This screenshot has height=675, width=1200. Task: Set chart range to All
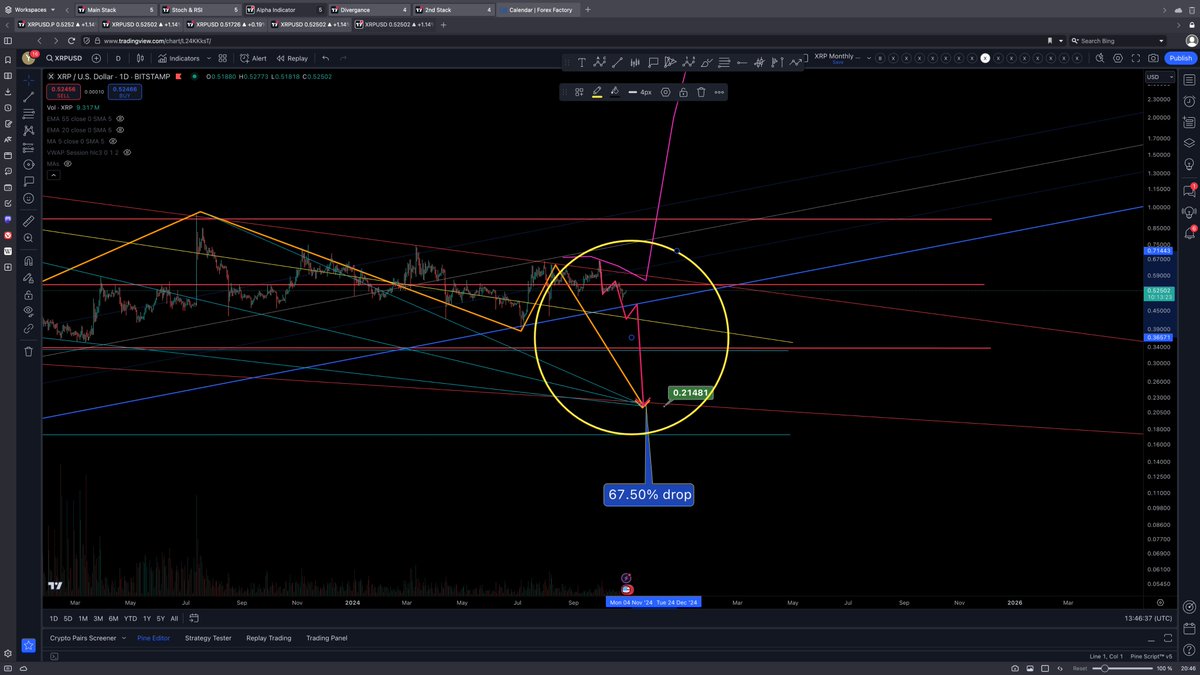(x=174, y=619)
